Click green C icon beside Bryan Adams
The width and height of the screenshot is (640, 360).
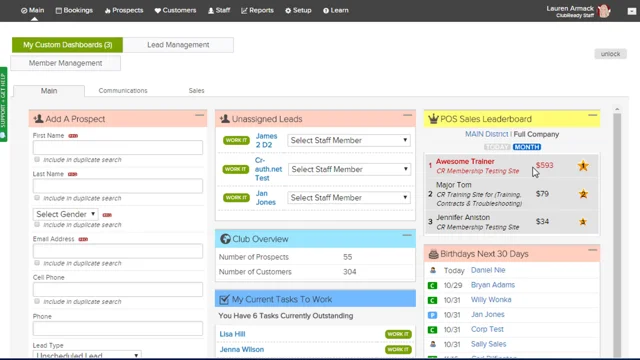click(432, 285)
